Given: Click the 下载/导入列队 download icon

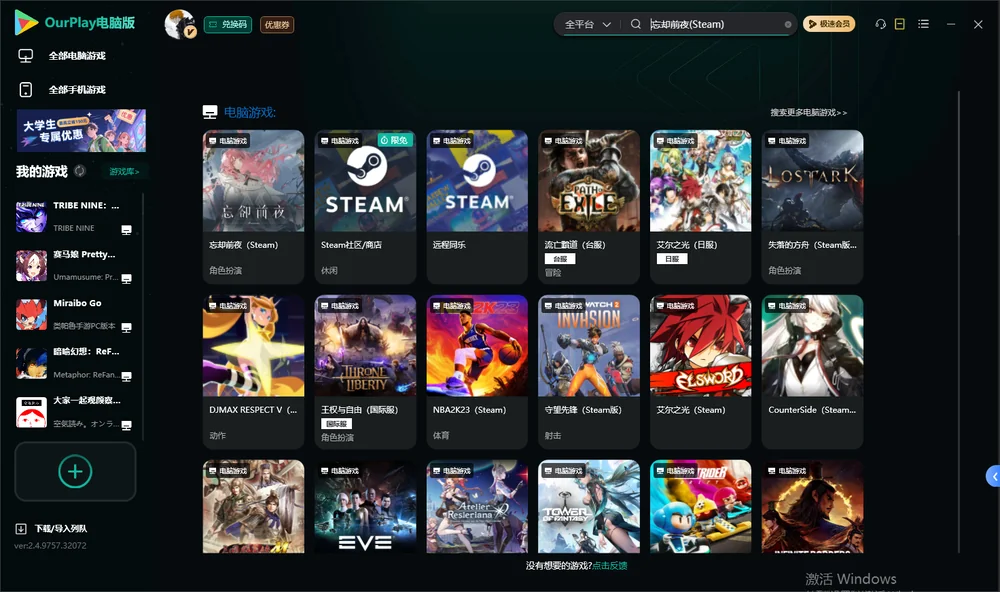Looking at the screenshot, I should click(21, 529).
